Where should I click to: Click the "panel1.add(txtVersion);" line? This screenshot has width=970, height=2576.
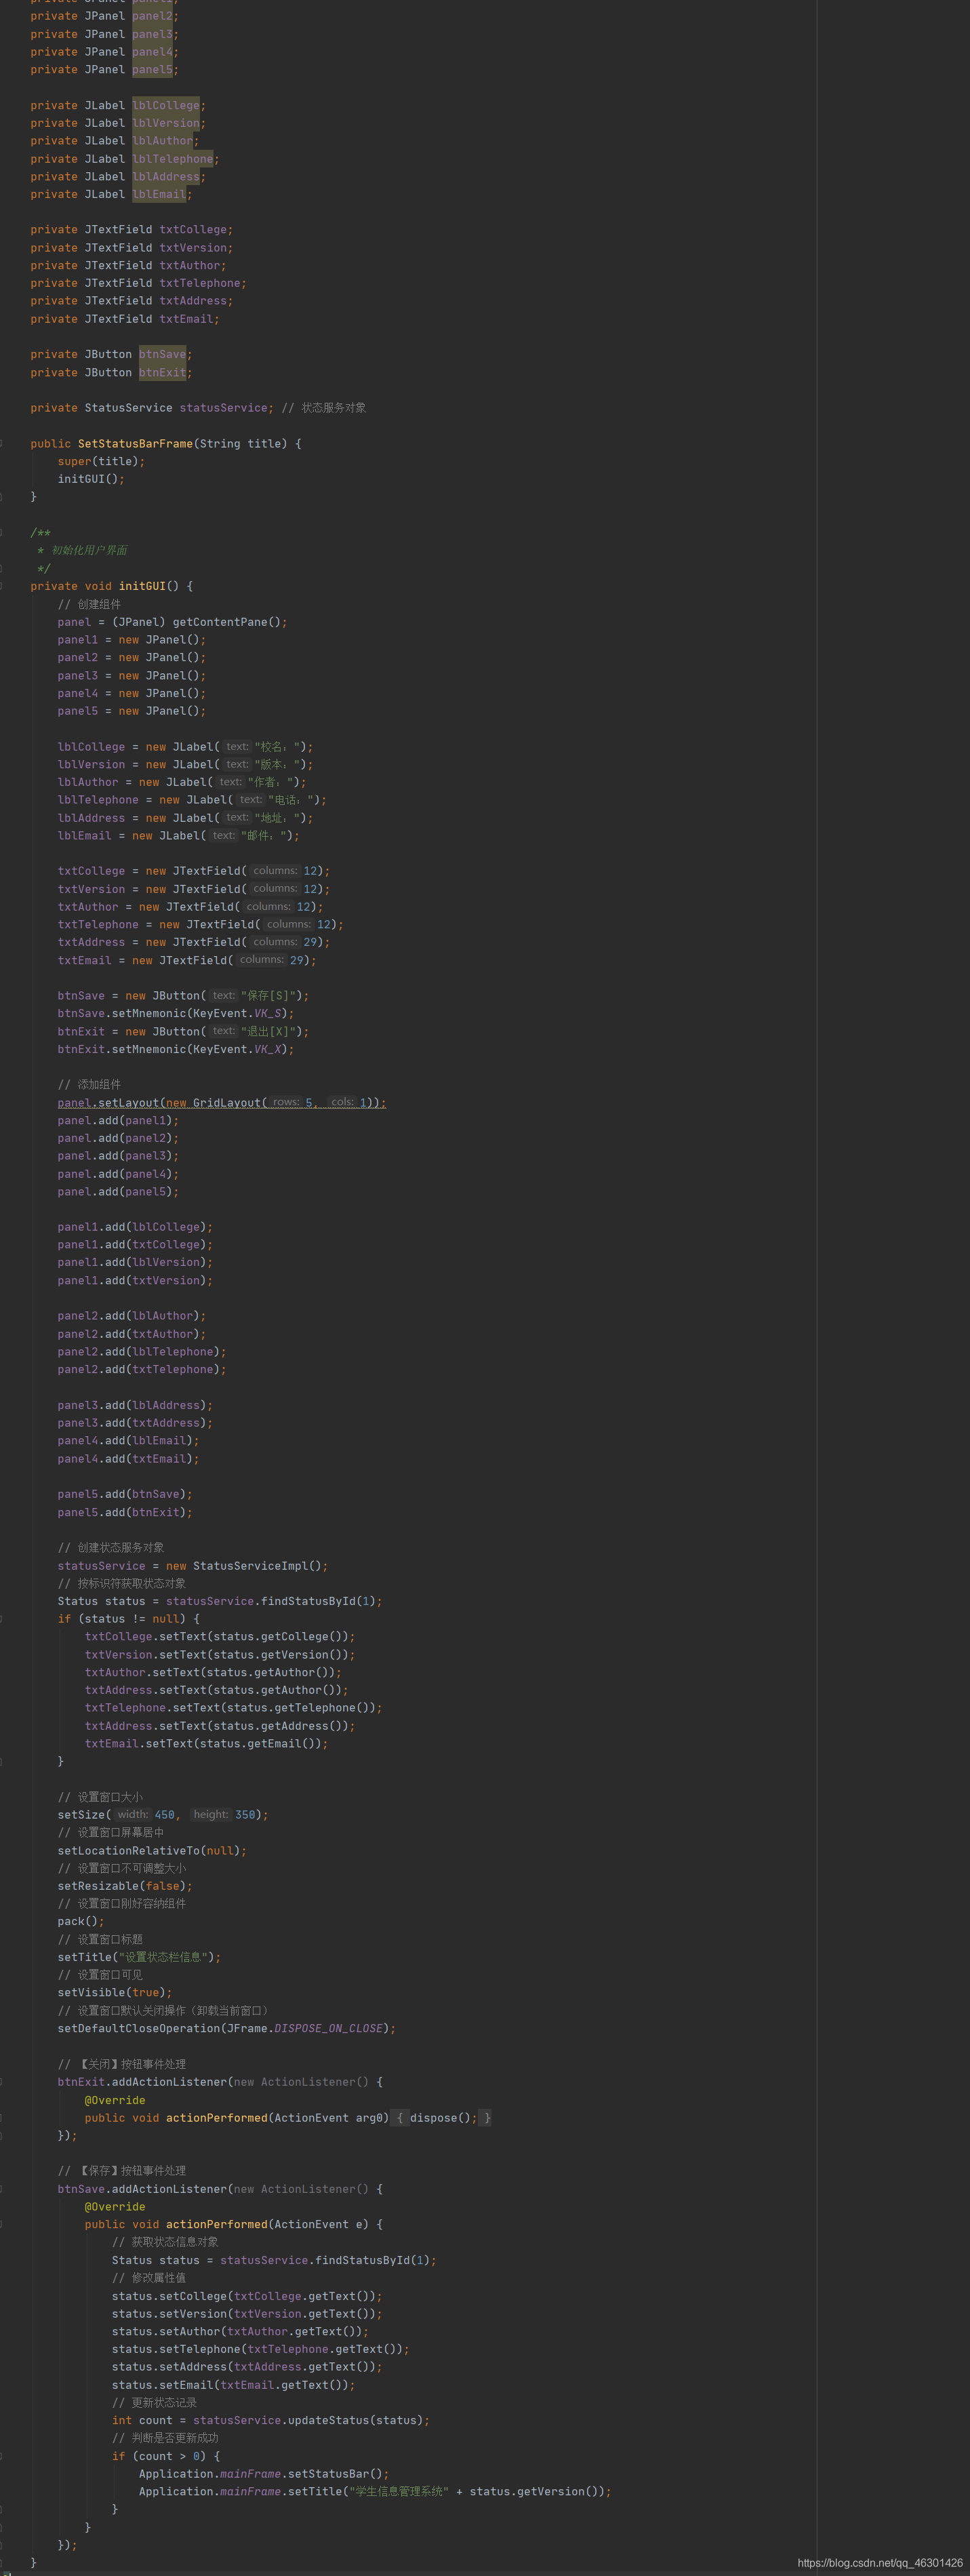coord(135,1280)
